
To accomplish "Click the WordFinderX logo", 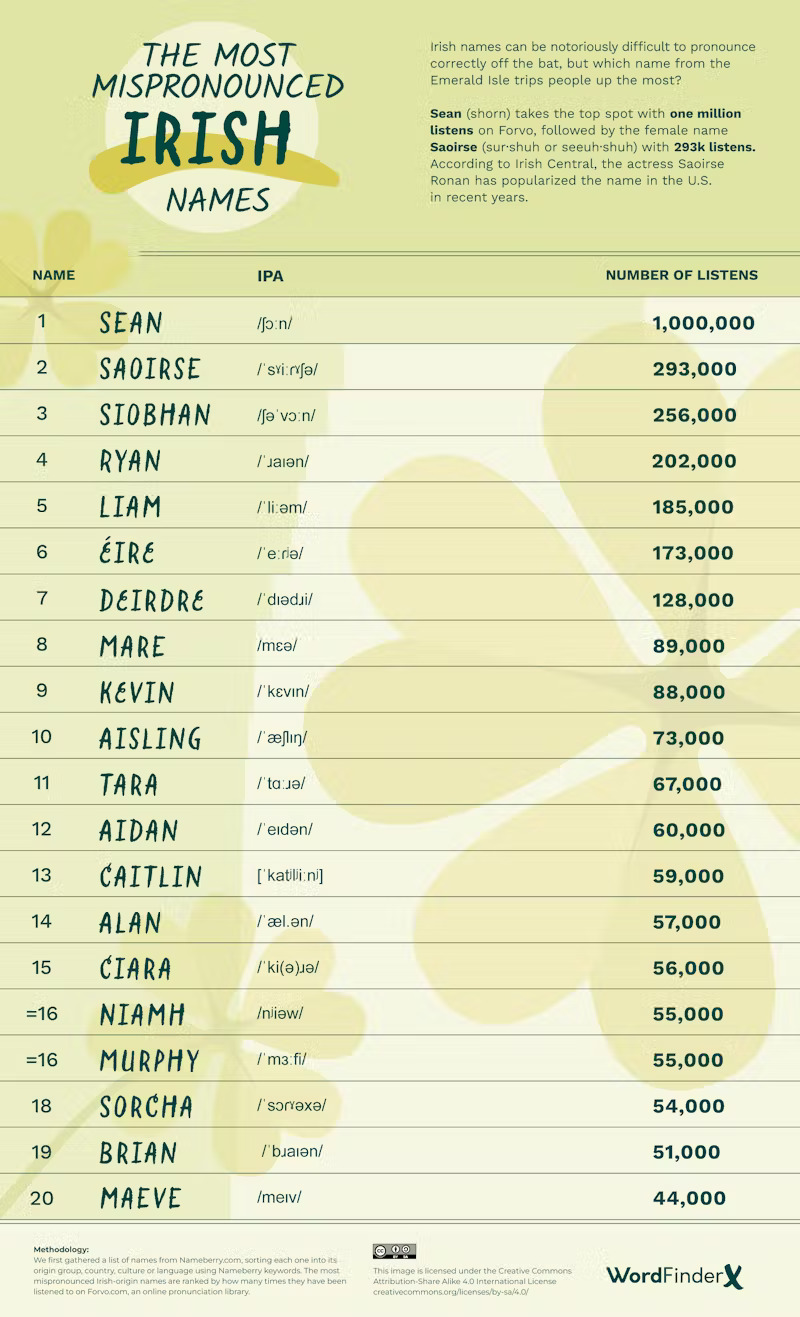I will 675,1275.
